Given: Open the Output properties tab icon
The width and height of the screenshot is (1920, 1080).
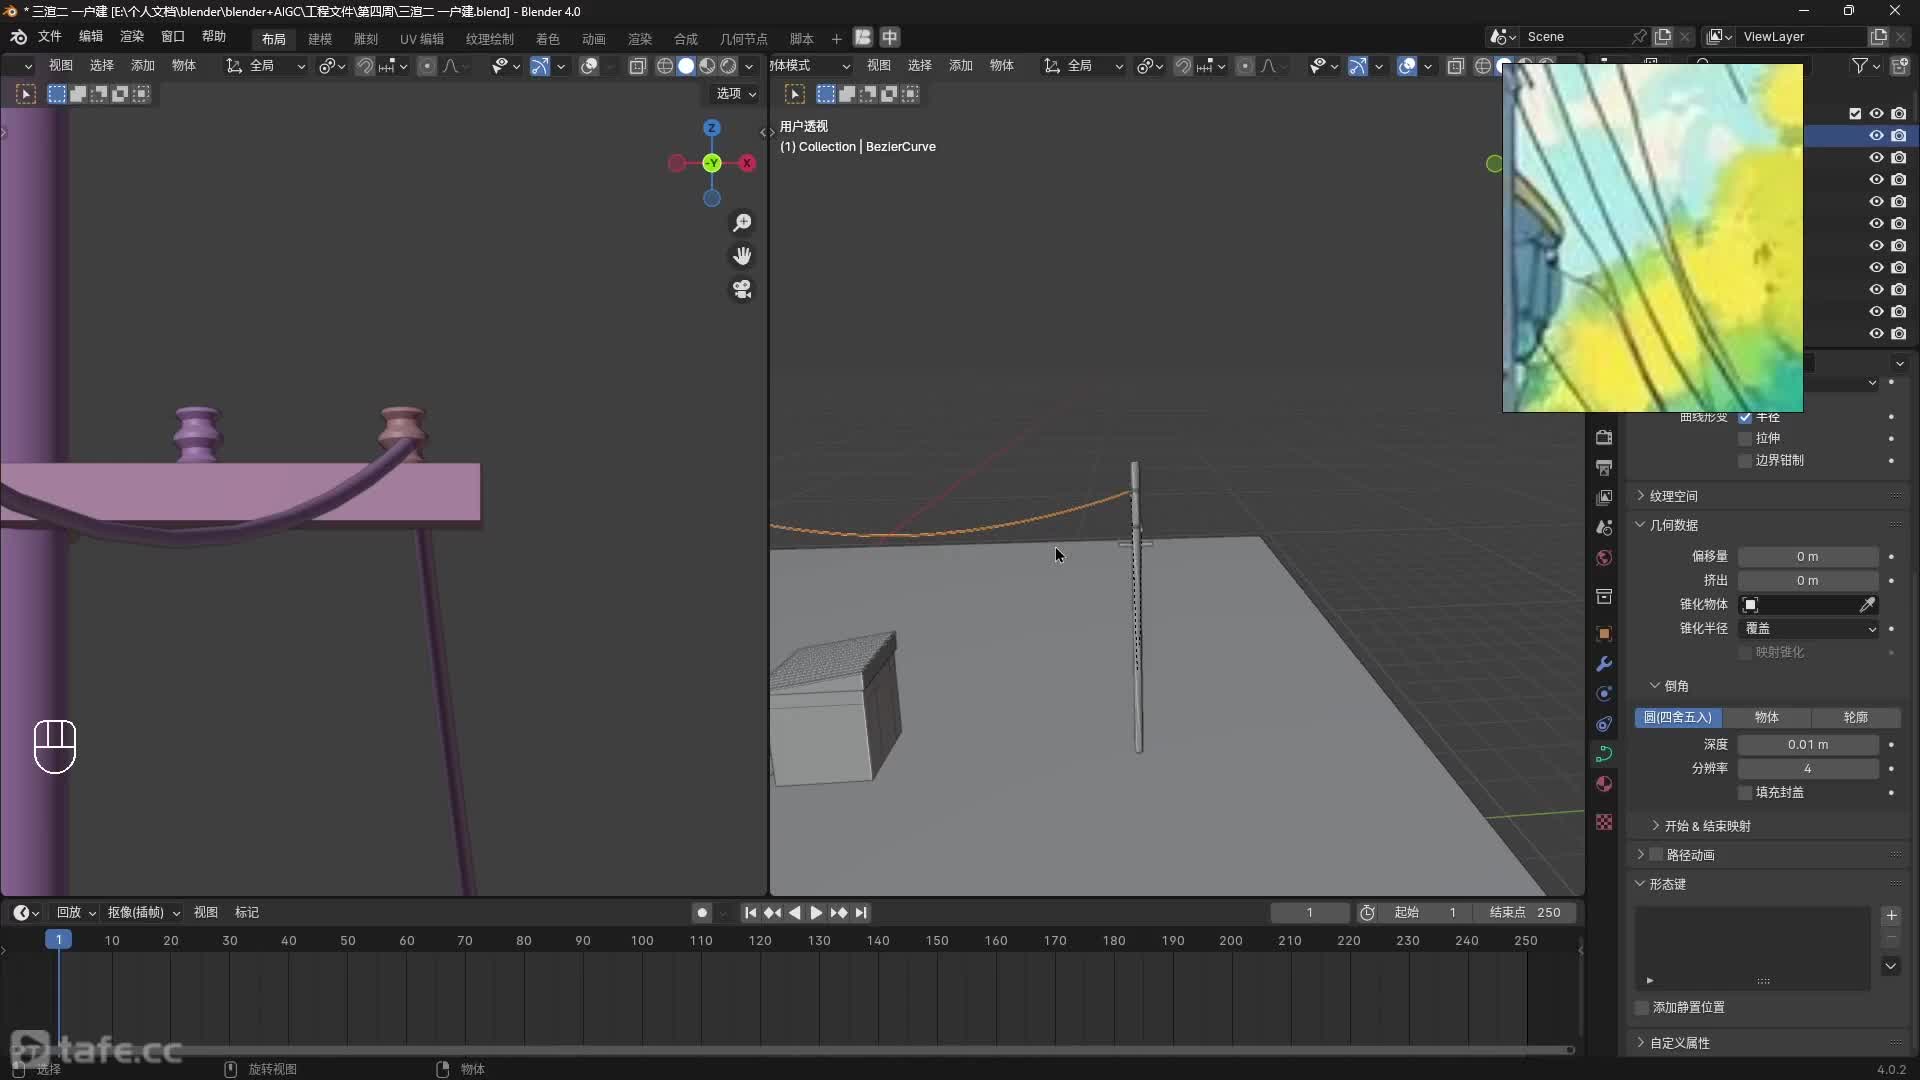Looking at the screenshot, I should tap(1604, 467).
